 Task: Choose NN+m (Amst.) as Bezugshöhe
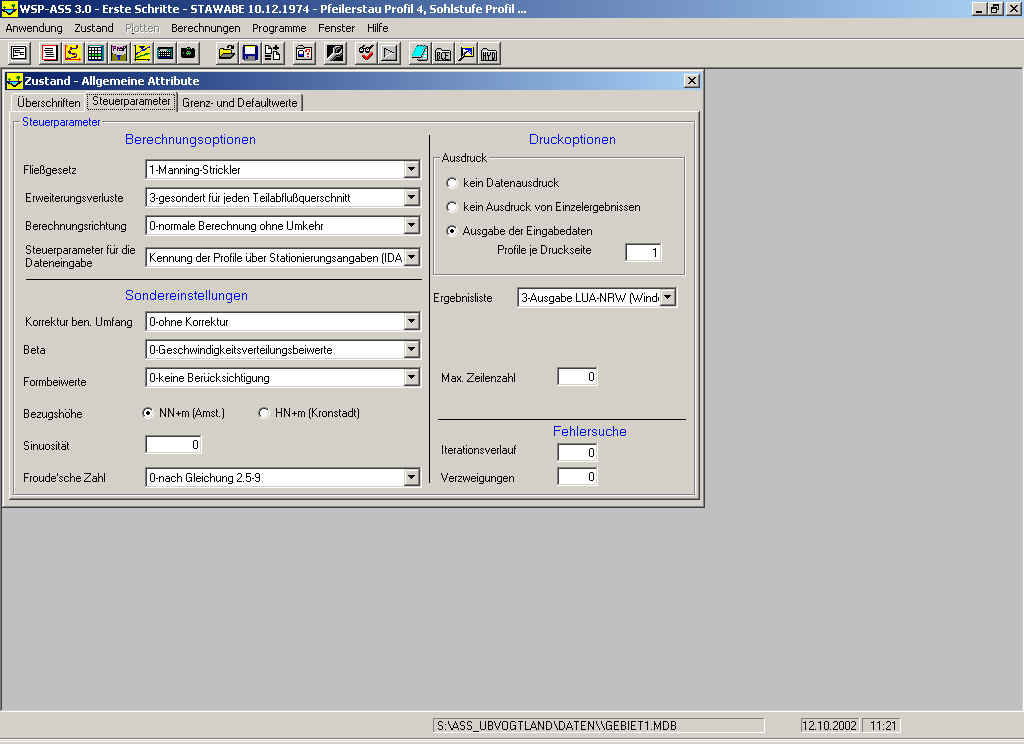coord(148,413)
